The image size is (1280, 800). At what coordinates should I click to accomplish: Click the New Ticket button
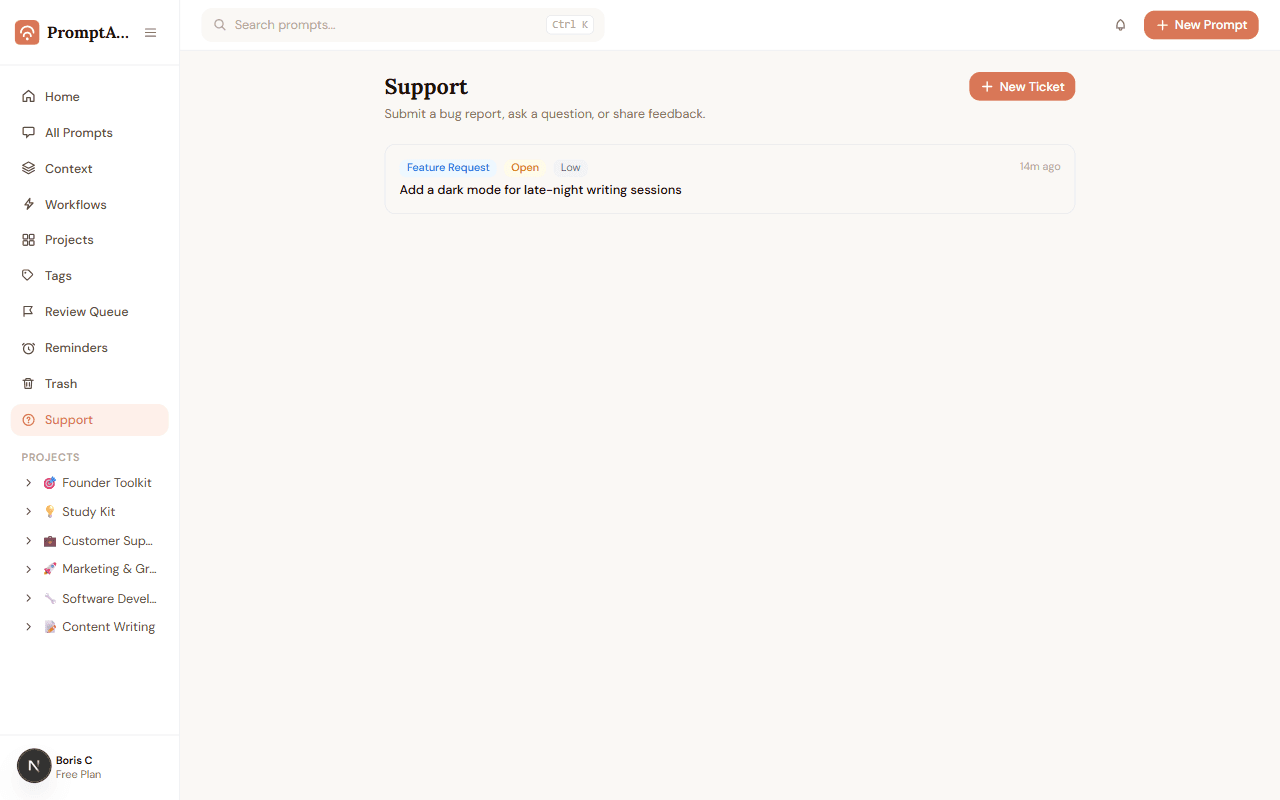pyautogui.click(x=1022, y=87)
